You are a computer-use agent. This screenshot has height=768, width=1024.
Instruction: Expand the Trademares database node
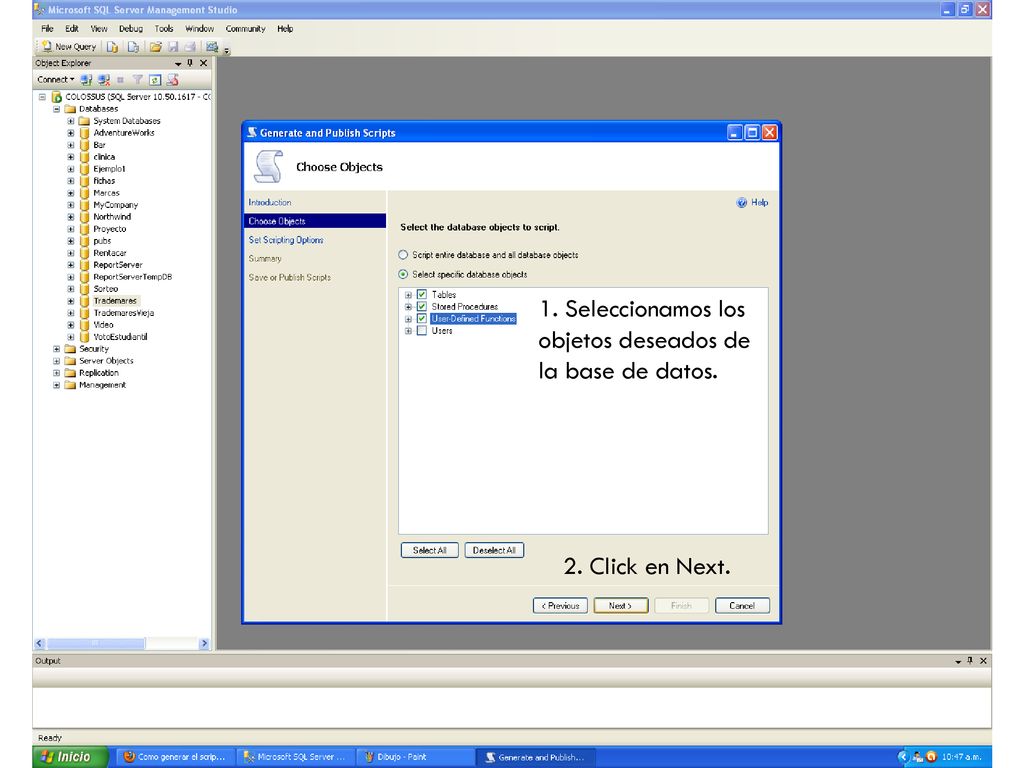pyautogui.click(x=71, y=301)
